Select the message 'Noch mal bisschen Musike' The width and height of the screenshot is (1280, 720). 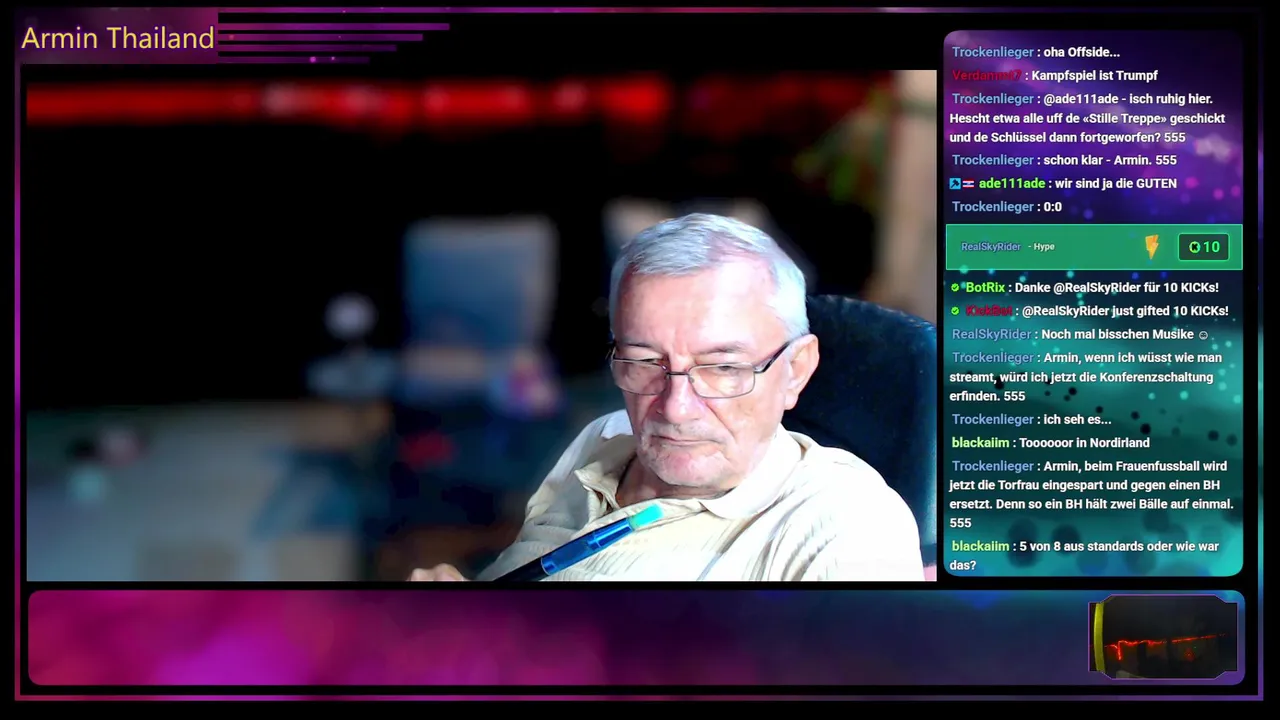coord(1117,335)
